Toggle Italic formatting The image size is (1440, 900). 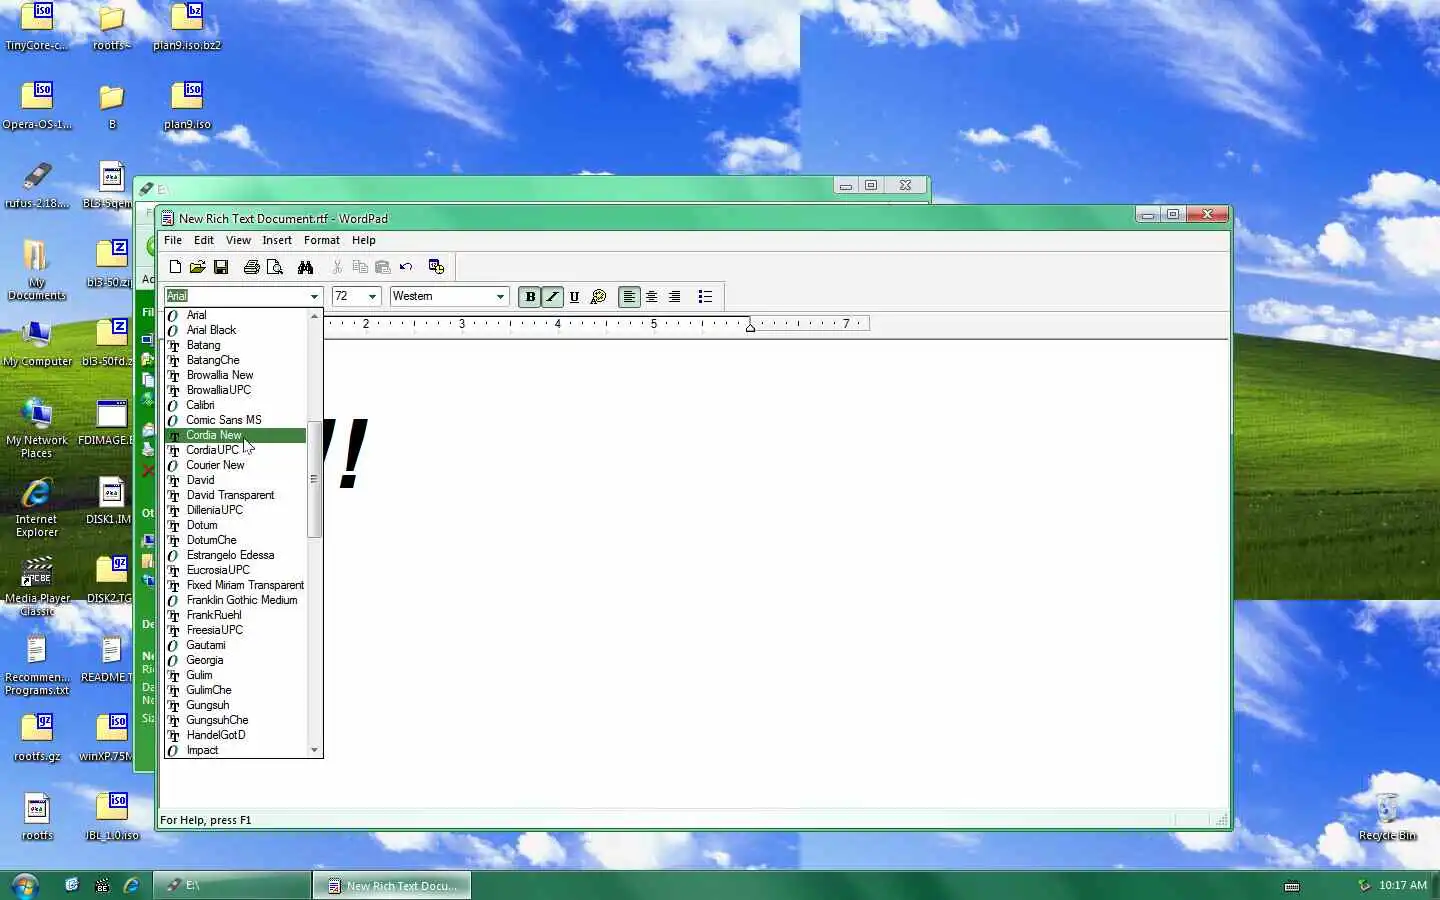(x=552, y=297)
